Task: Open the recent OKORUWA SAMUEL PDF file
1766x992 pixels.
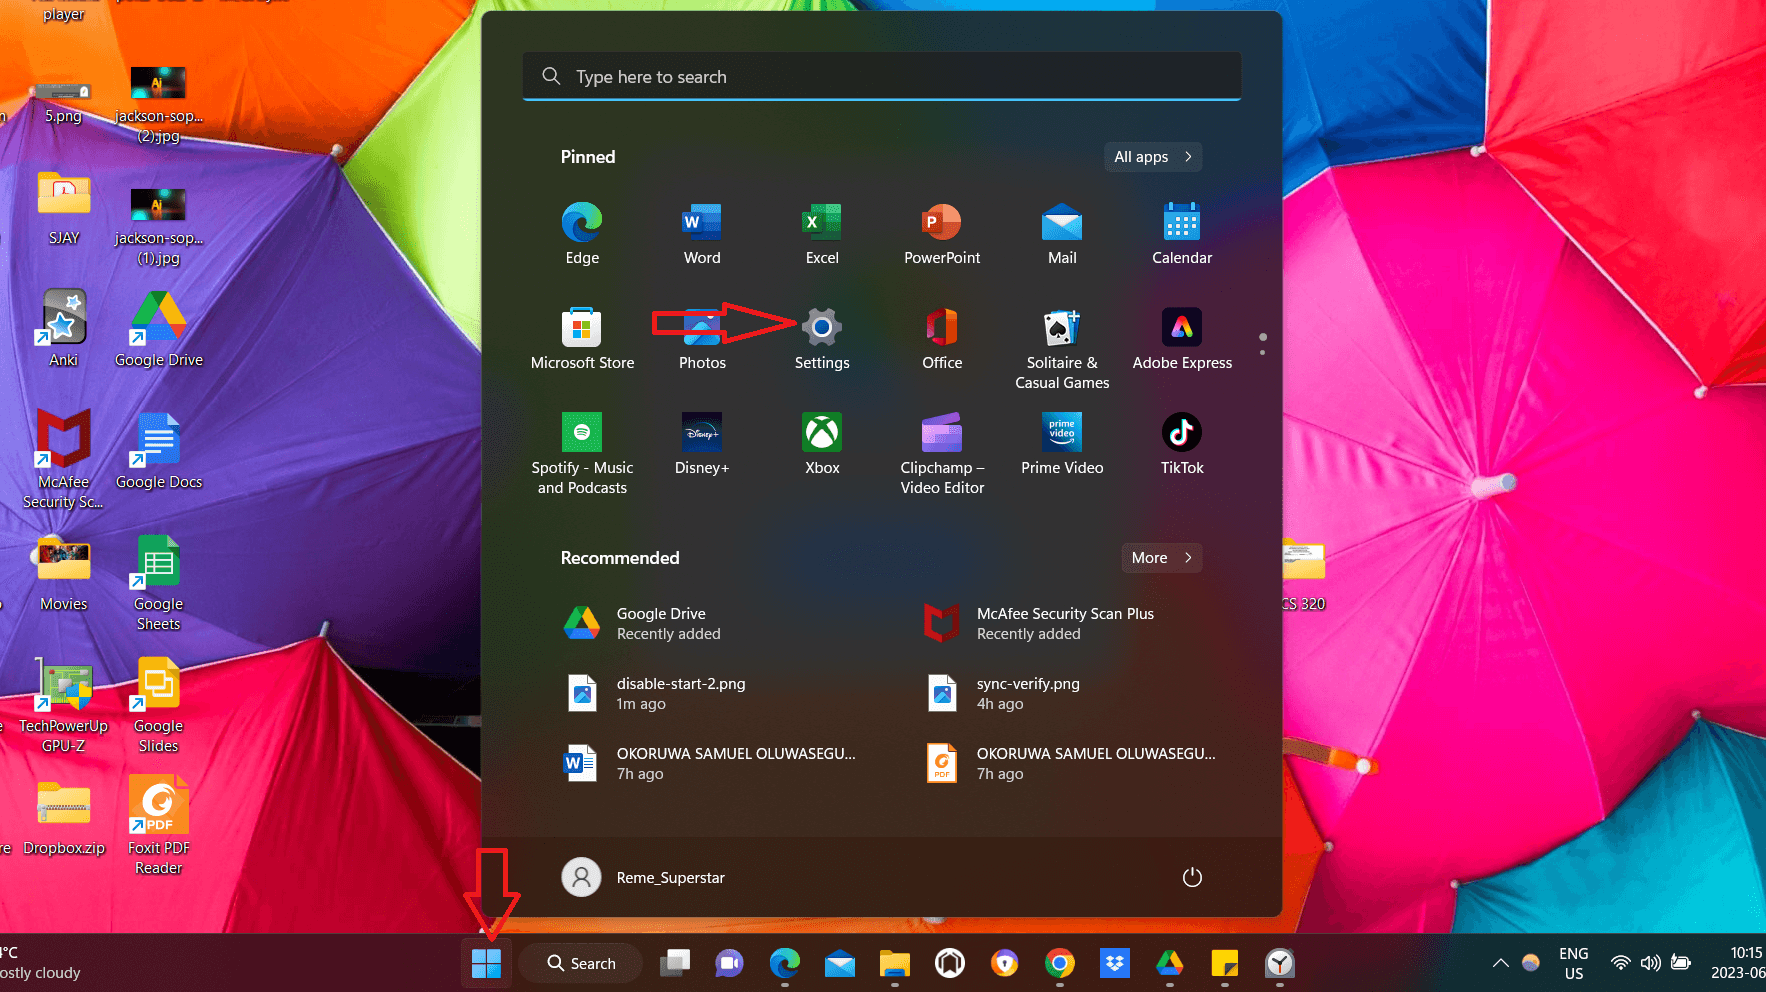Action: (1071, 763)
